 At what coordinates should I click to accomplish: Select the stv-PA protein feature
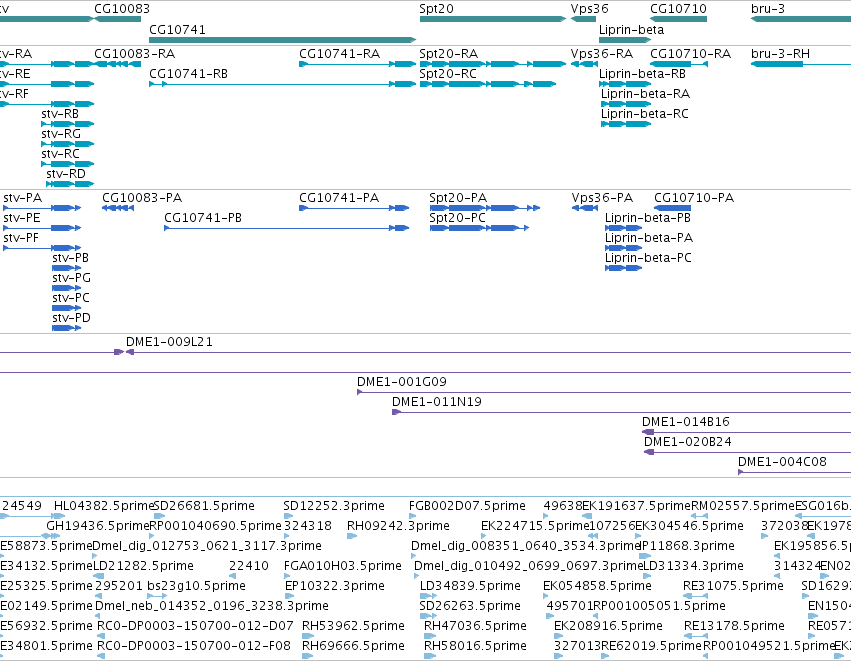[42, 208]
